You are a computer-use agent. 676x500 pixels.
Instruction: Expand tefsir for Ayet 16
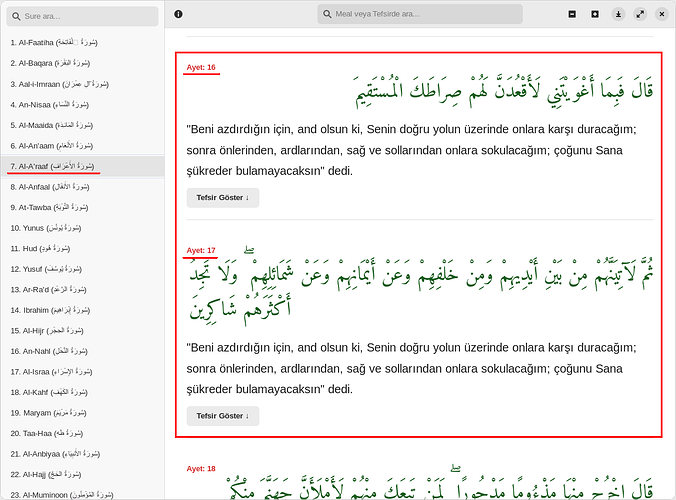[x=222, y=198]
